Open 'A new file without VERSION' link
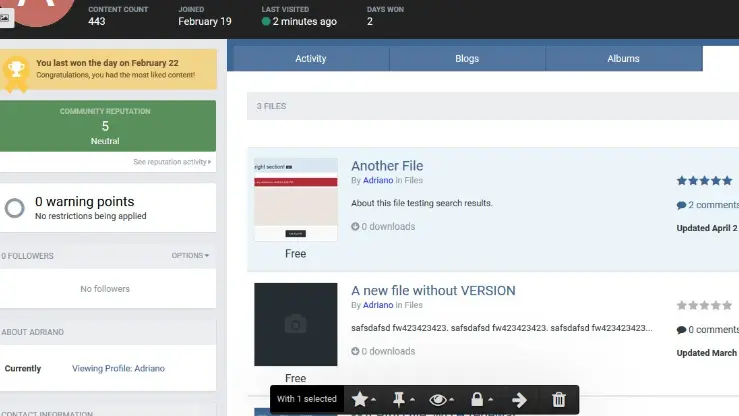This screenshot has width=739, height=416. [x=433, y=291]
